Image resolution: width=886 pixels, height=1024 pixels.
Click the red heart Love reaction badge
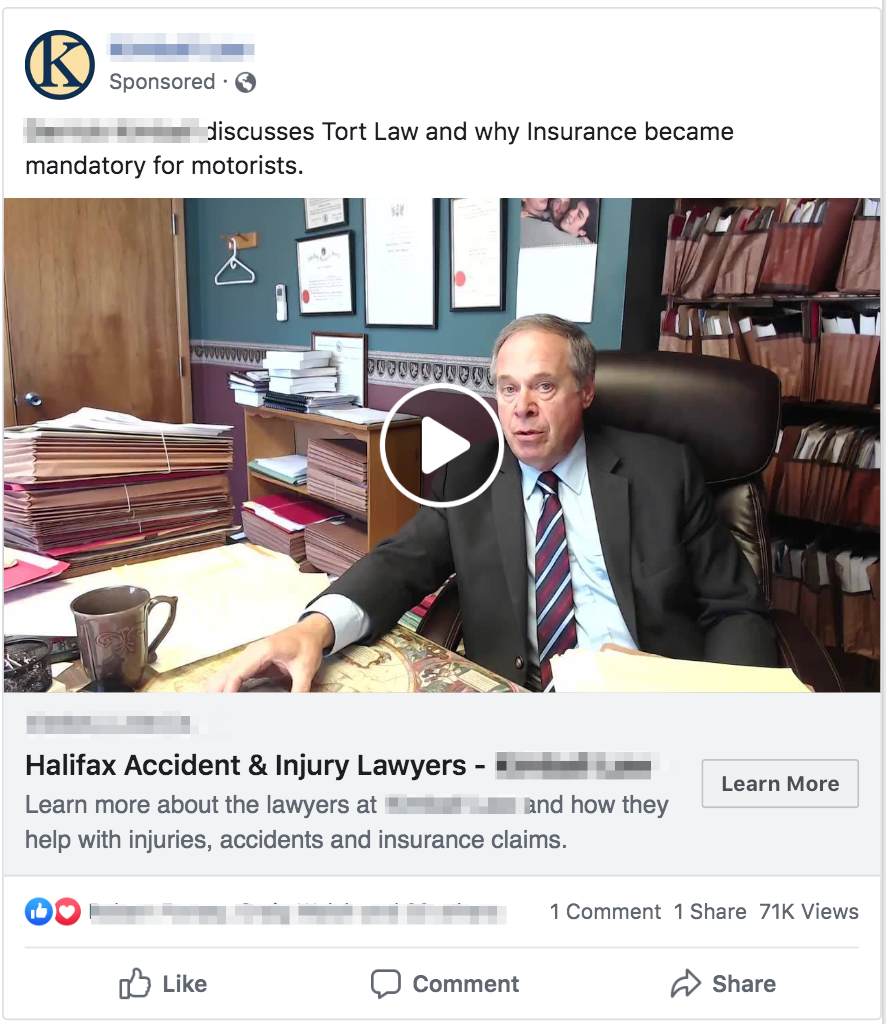(x=67, y=911)
